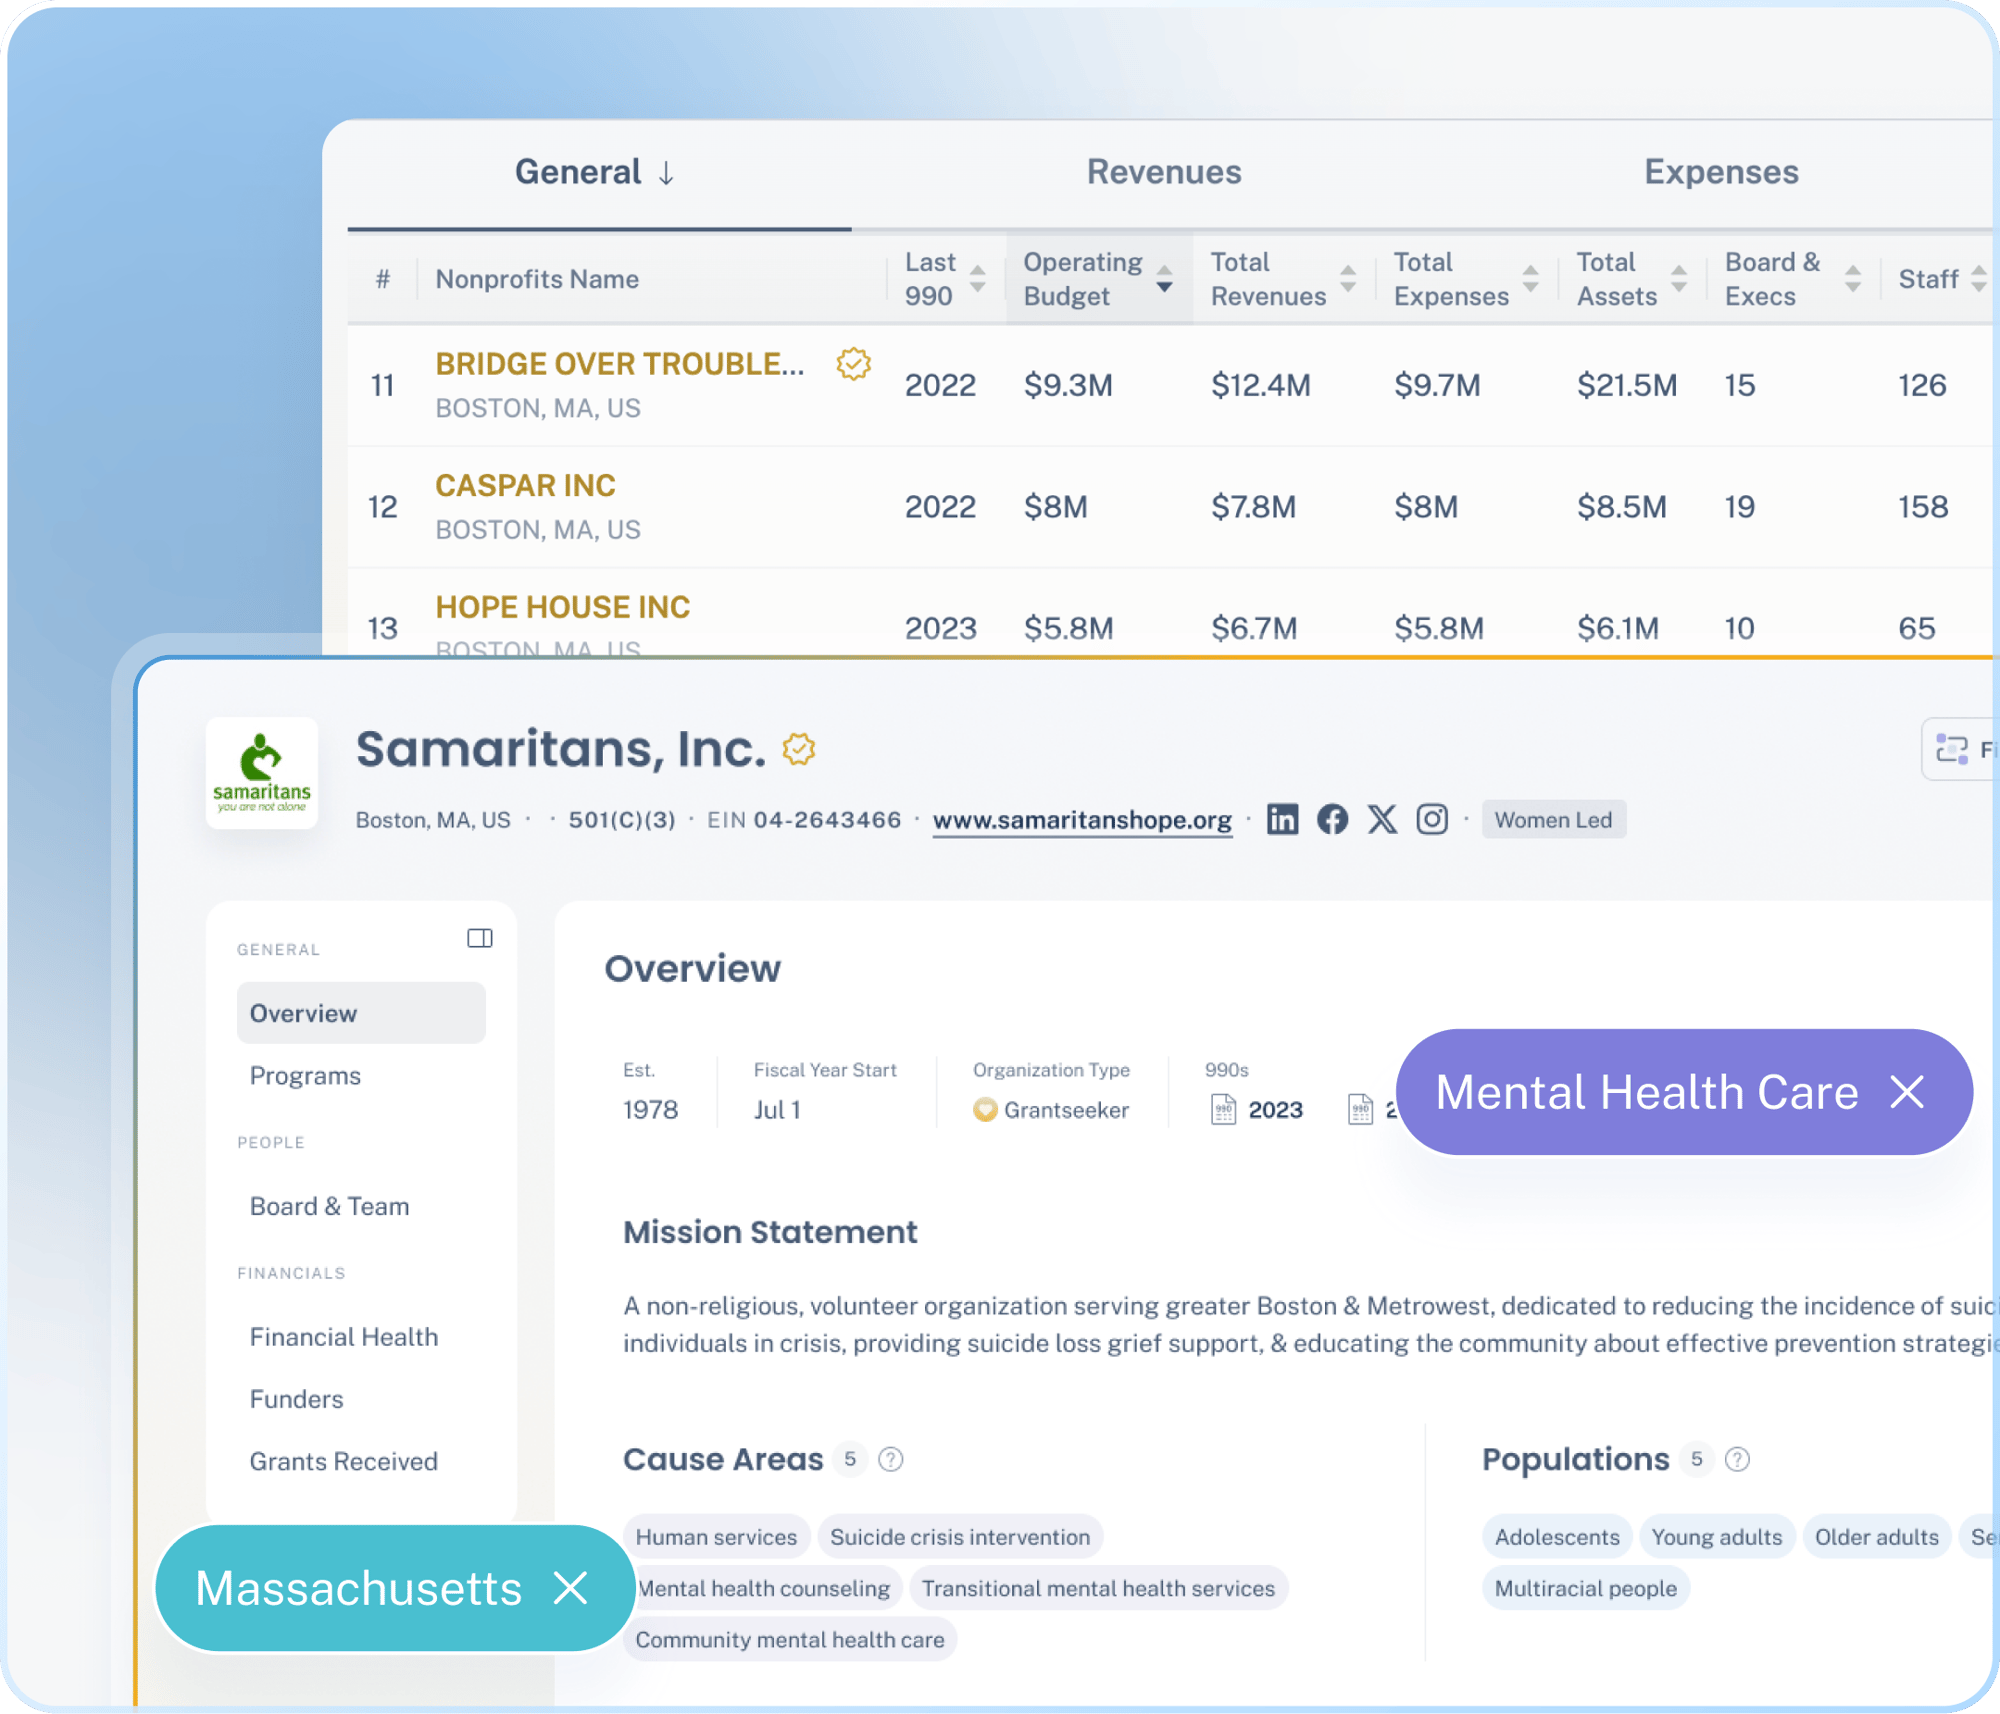Open the X (Twitter) profile icon
The width and height of the screenshot is (2000, 1714).
coord(1382,819)
